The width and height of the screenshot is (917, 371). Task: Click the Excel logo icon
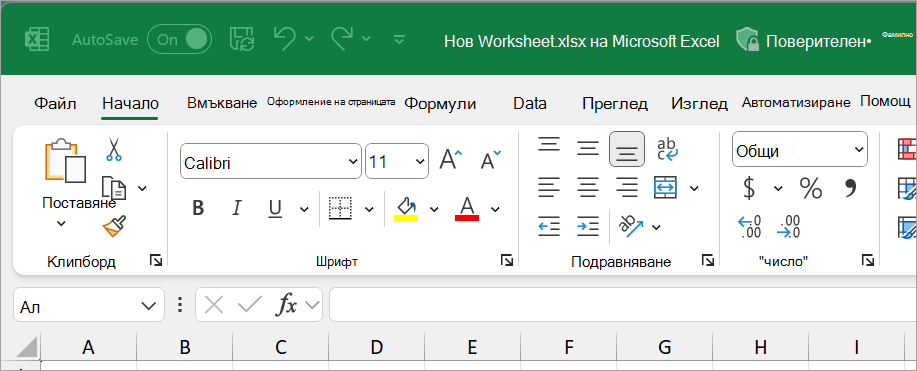(x=37, y=40)
